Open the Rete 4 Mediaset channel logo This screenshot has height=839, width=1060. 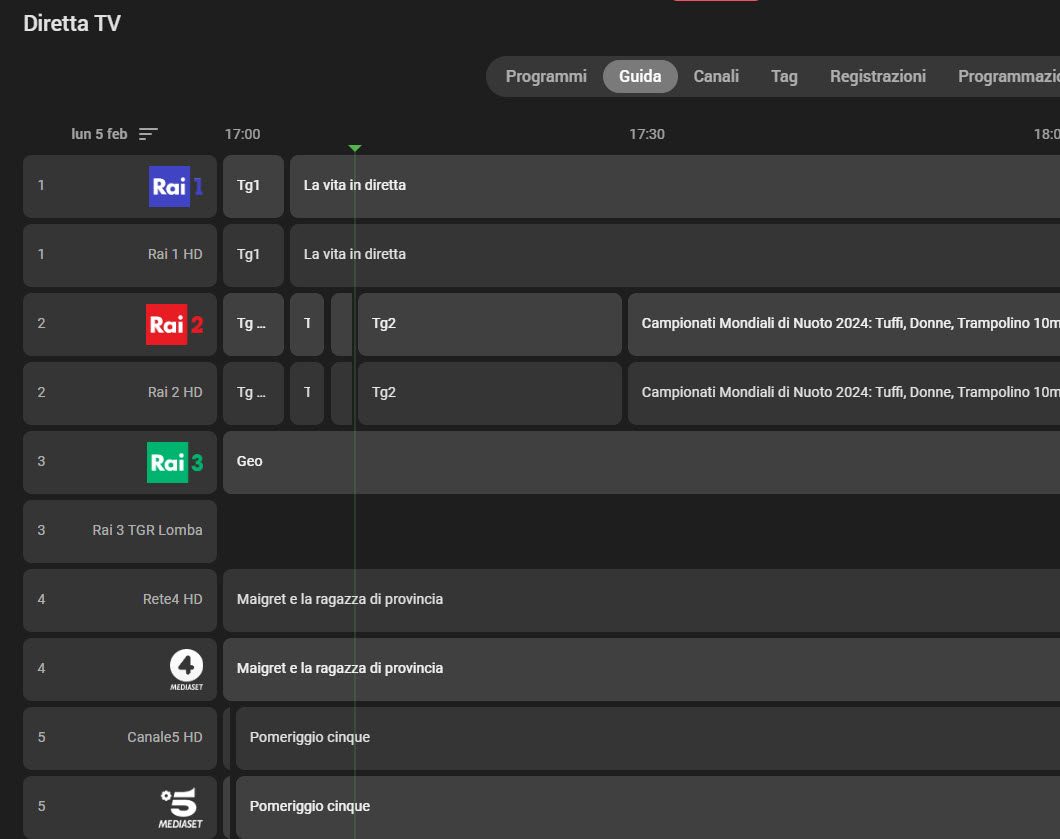coord(186,669)
